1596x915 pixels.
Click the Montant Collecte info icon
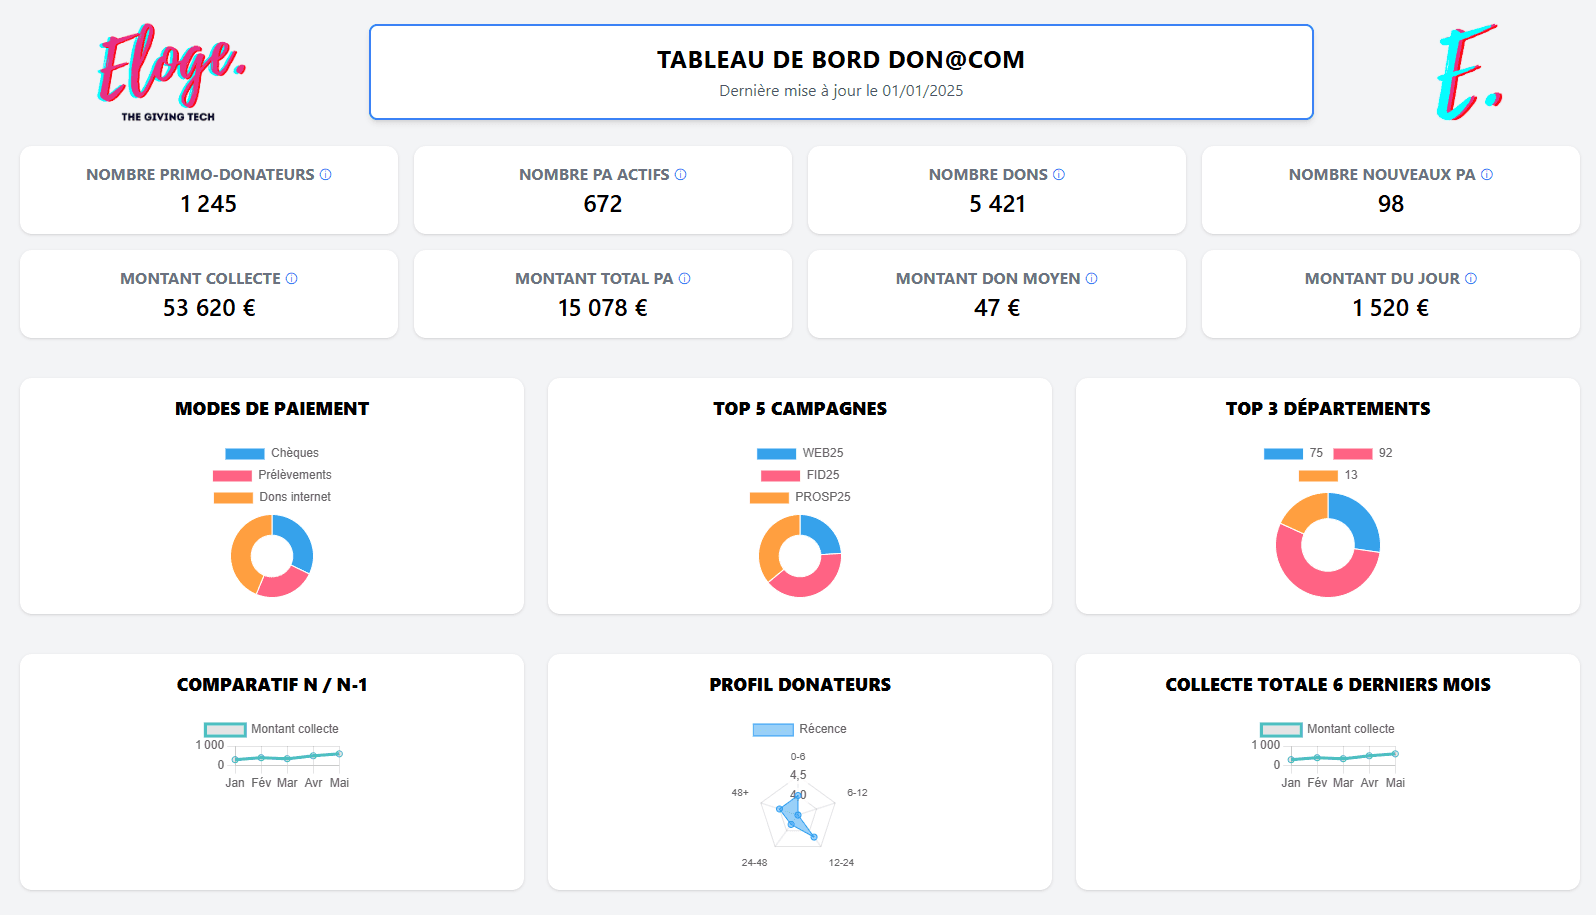pyautogui.click(x=292, y=279)
